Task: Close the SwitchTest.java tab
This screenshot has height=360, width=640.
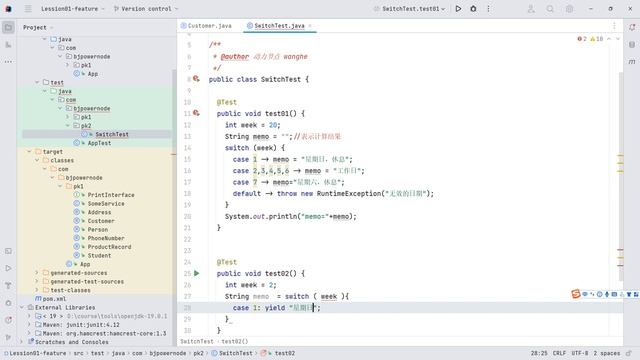Action: pyautogui.click(x=310, y=26)
